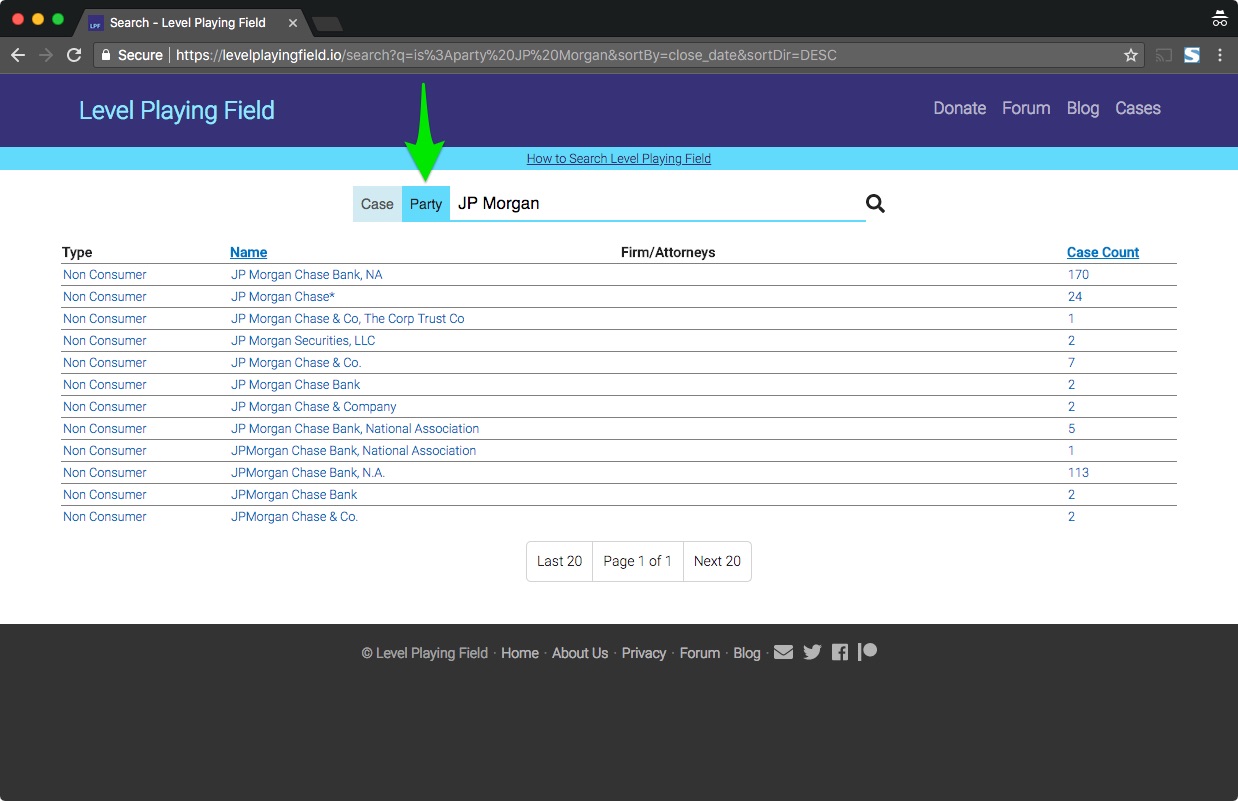Click the case count 7
This screenshot has width=1238, height=801.
coord(1071,362)
